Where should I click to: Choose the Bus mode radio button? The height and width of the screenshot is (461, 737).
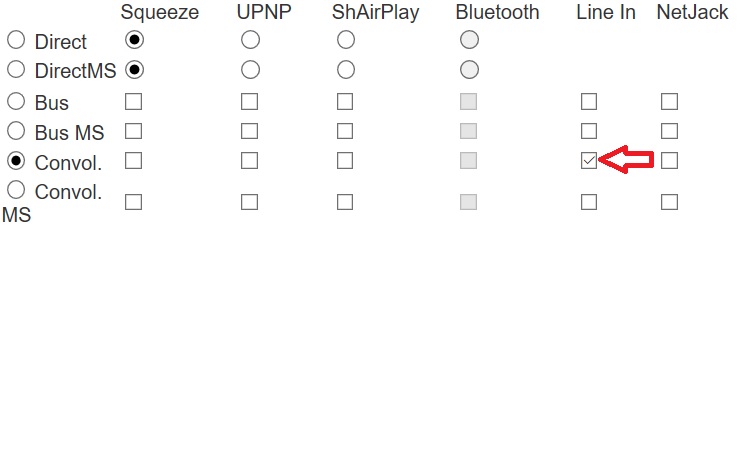pos(16,101)
